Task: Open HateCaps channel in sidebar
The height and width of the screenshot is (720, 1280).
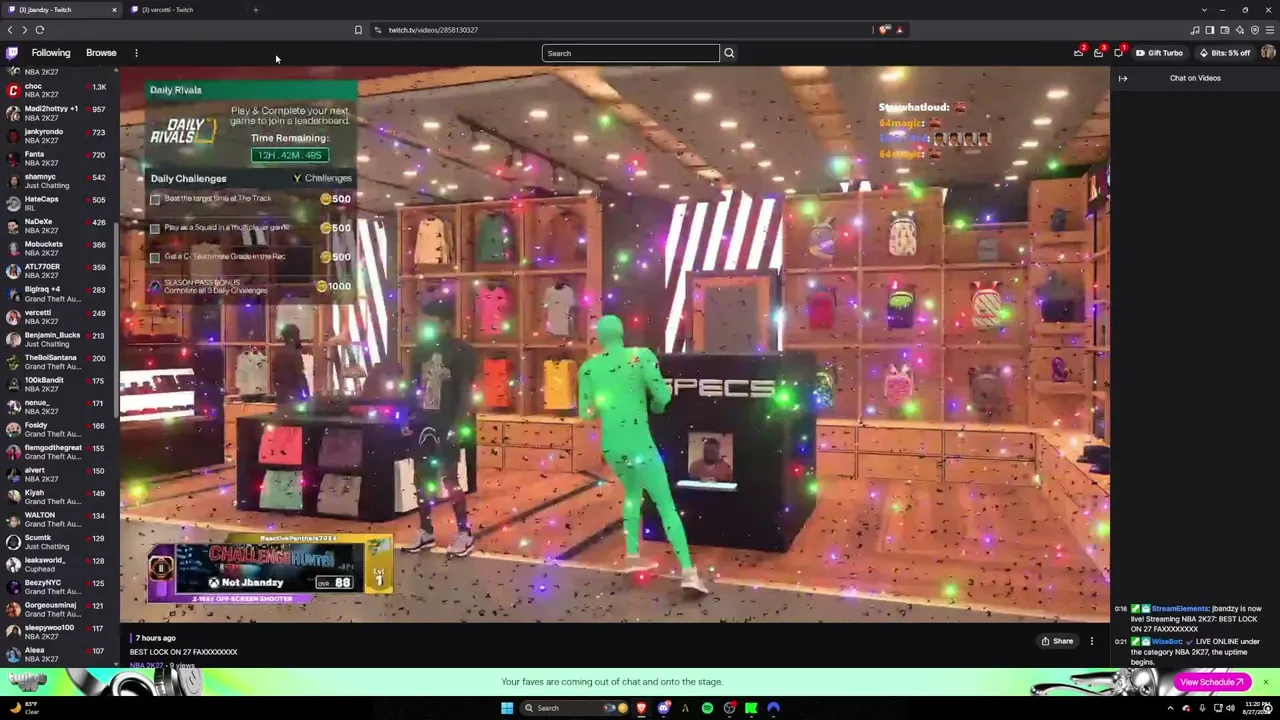Action: click(58, 203)
